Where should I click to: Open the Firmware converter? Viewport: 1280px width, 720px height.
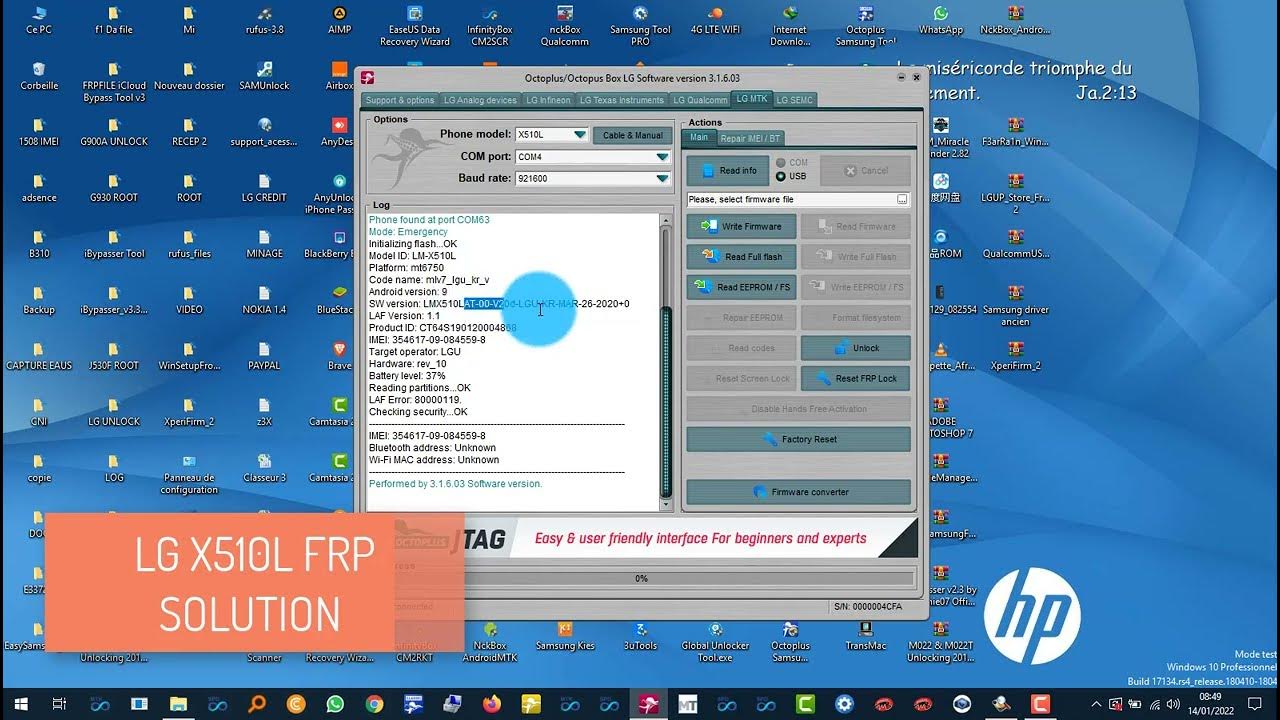pyautogui.click(x=799, y=492)
